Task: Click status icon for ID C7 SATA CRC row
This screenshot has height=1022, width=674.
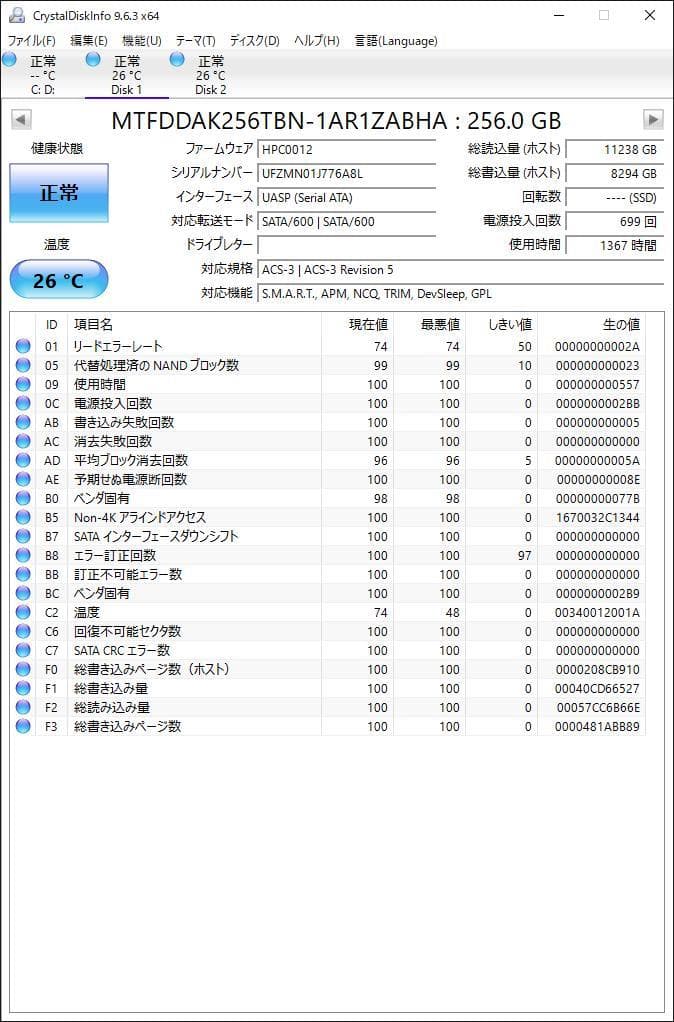Action: (23, 650)
